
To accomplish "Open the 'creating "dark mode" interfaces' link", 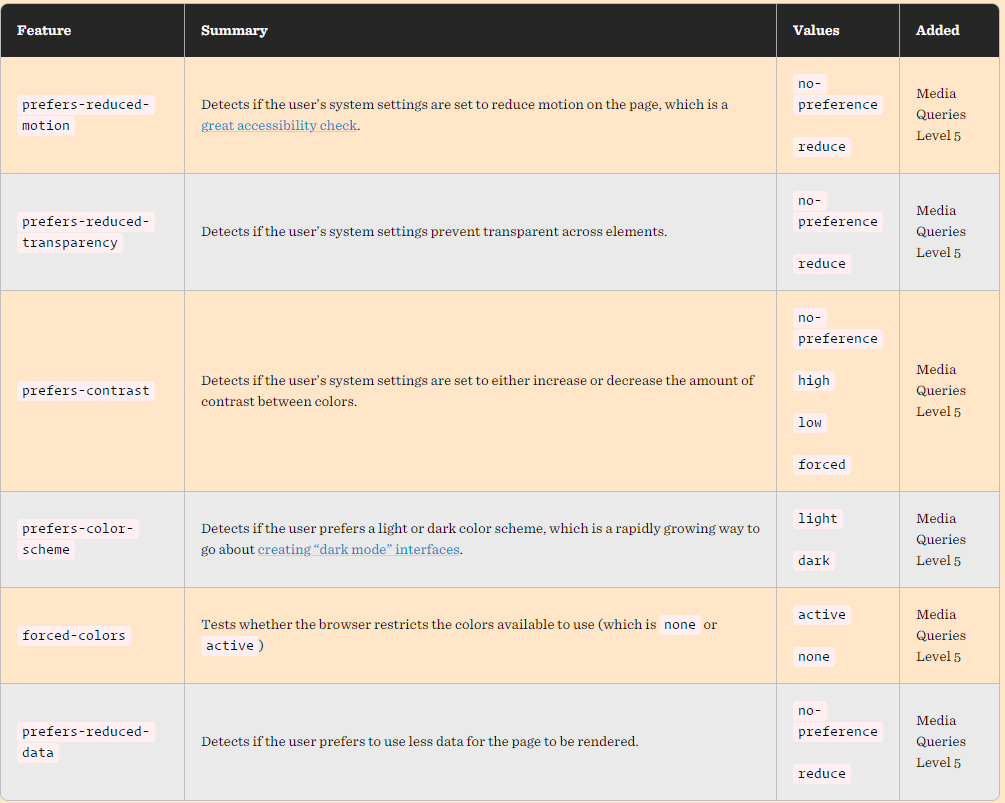I will (359, 550).
